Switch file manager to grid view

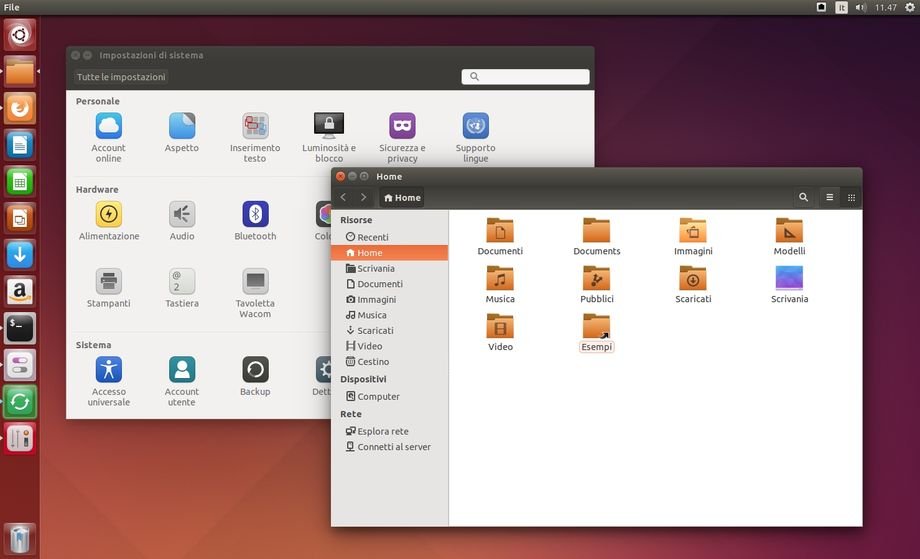tap(851, 198)
